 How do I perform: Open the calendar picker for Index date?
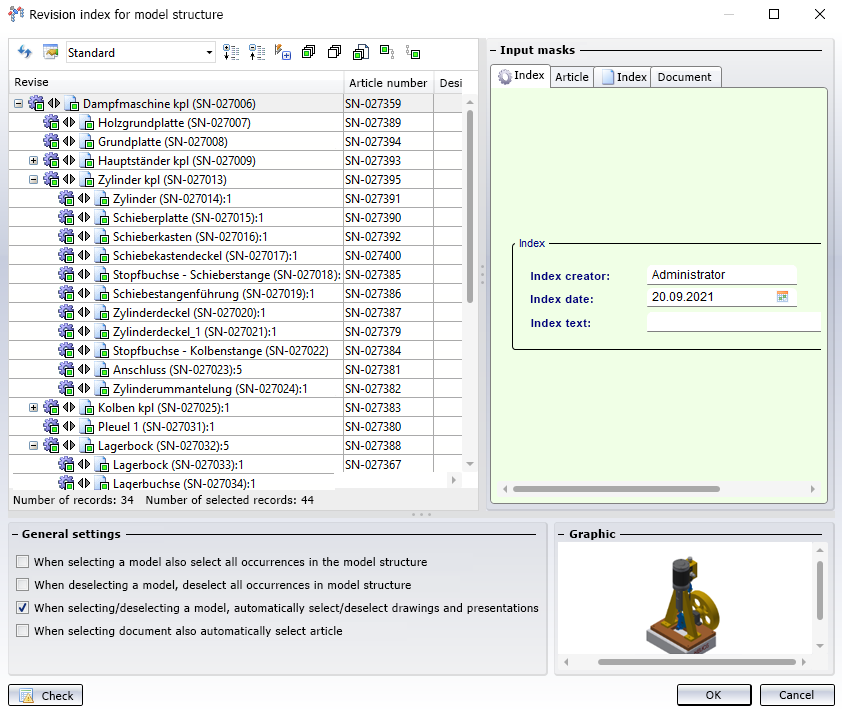pyautogui.click(x=783, y=297)
